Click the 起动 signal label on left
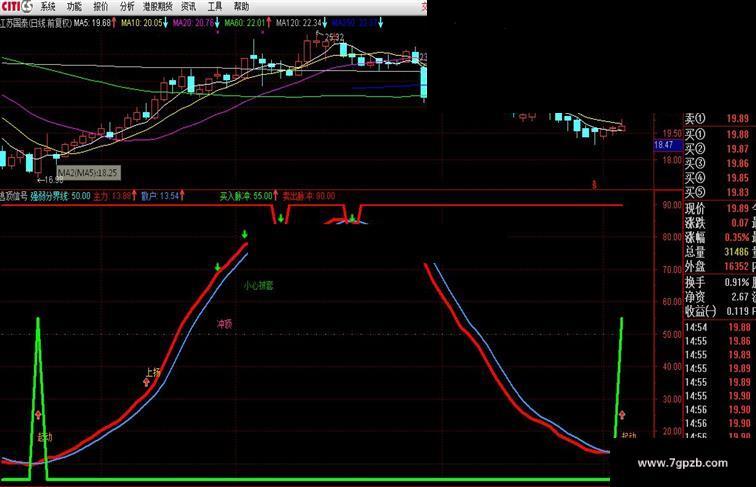This screenshot has width=756, height=487. 44,437
